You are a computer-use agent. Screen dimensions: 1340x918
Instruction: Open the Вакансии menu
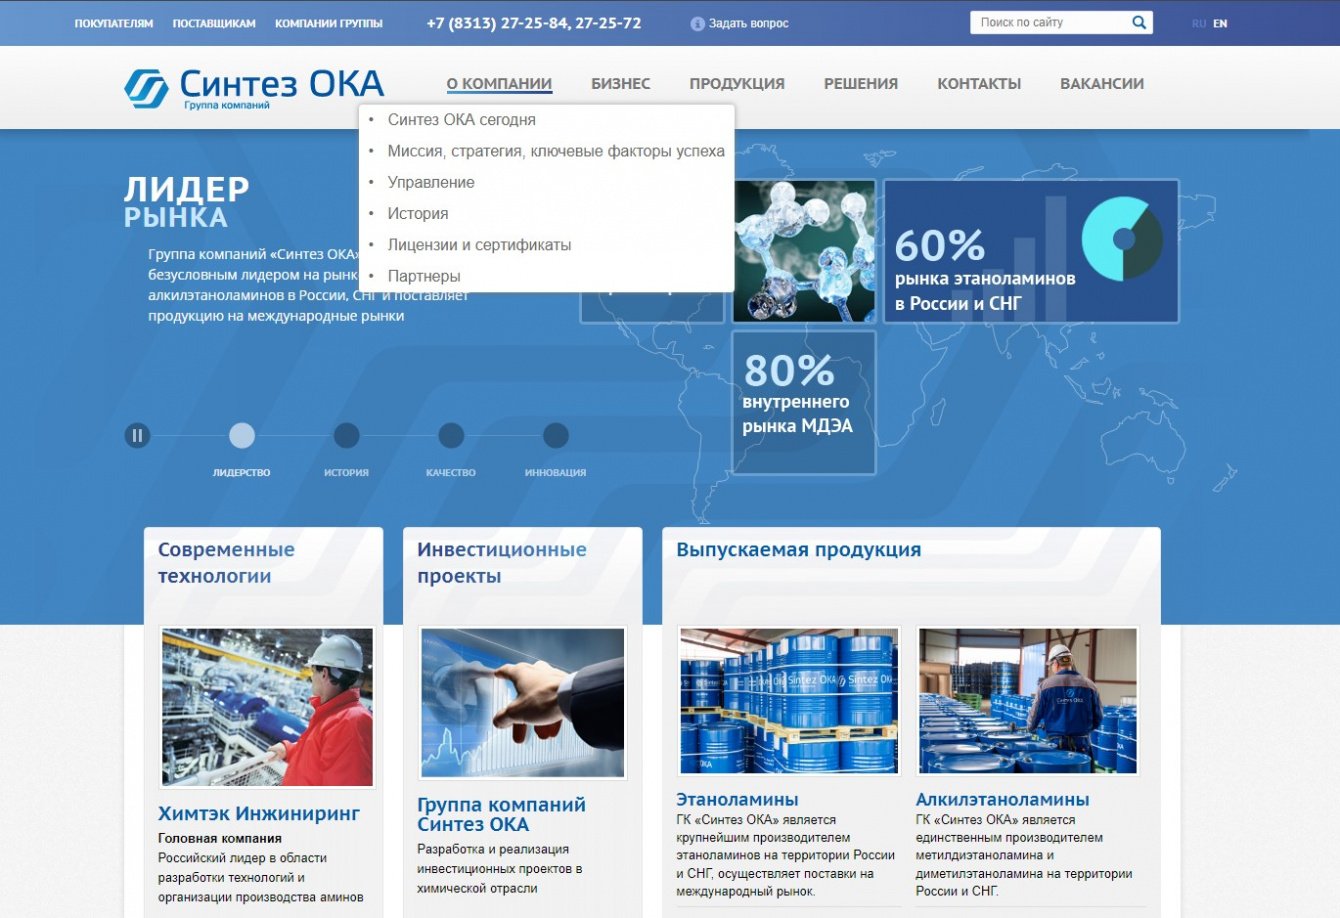[x=1102, y=84]
